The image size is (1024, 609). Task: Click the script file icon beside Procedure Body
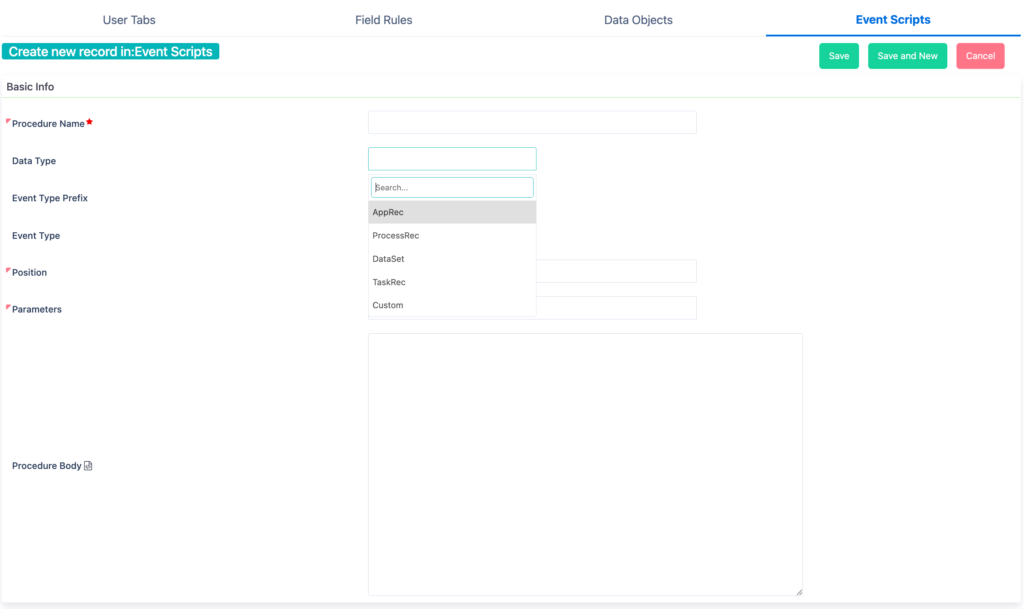click(89, 465)
